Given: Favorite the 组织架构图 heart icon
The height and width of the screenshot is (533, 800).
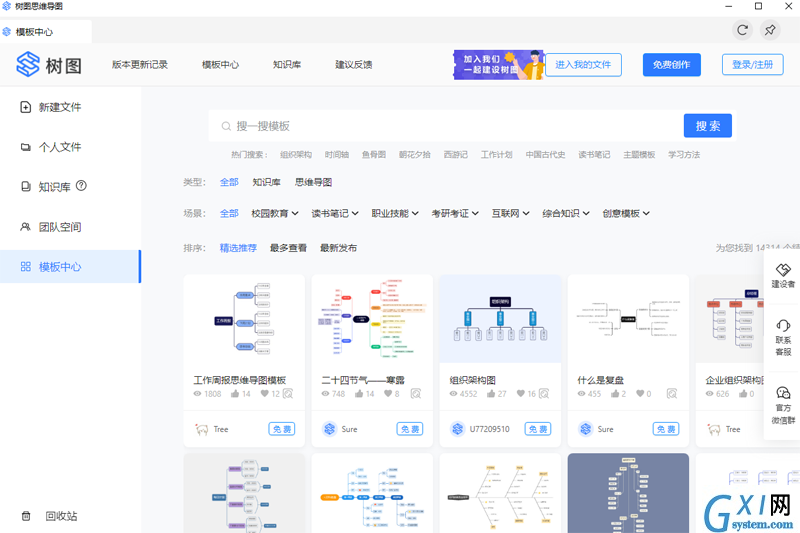Looking at the screenshot, I should (520, 393).
